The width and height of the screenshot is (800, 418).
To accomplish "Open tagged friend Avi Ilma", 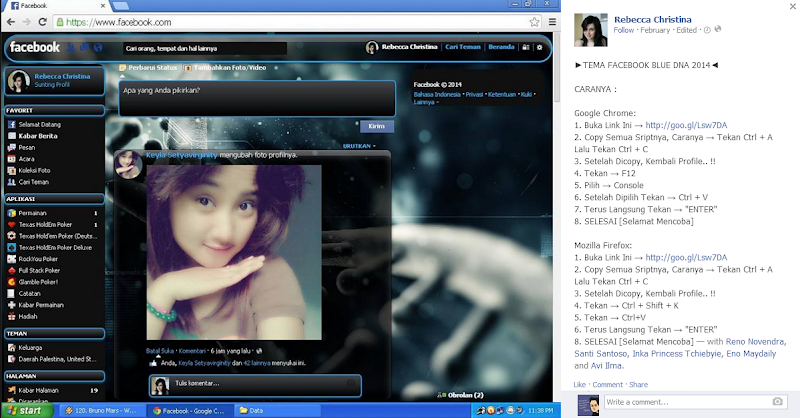I will [x=606, y=365].
